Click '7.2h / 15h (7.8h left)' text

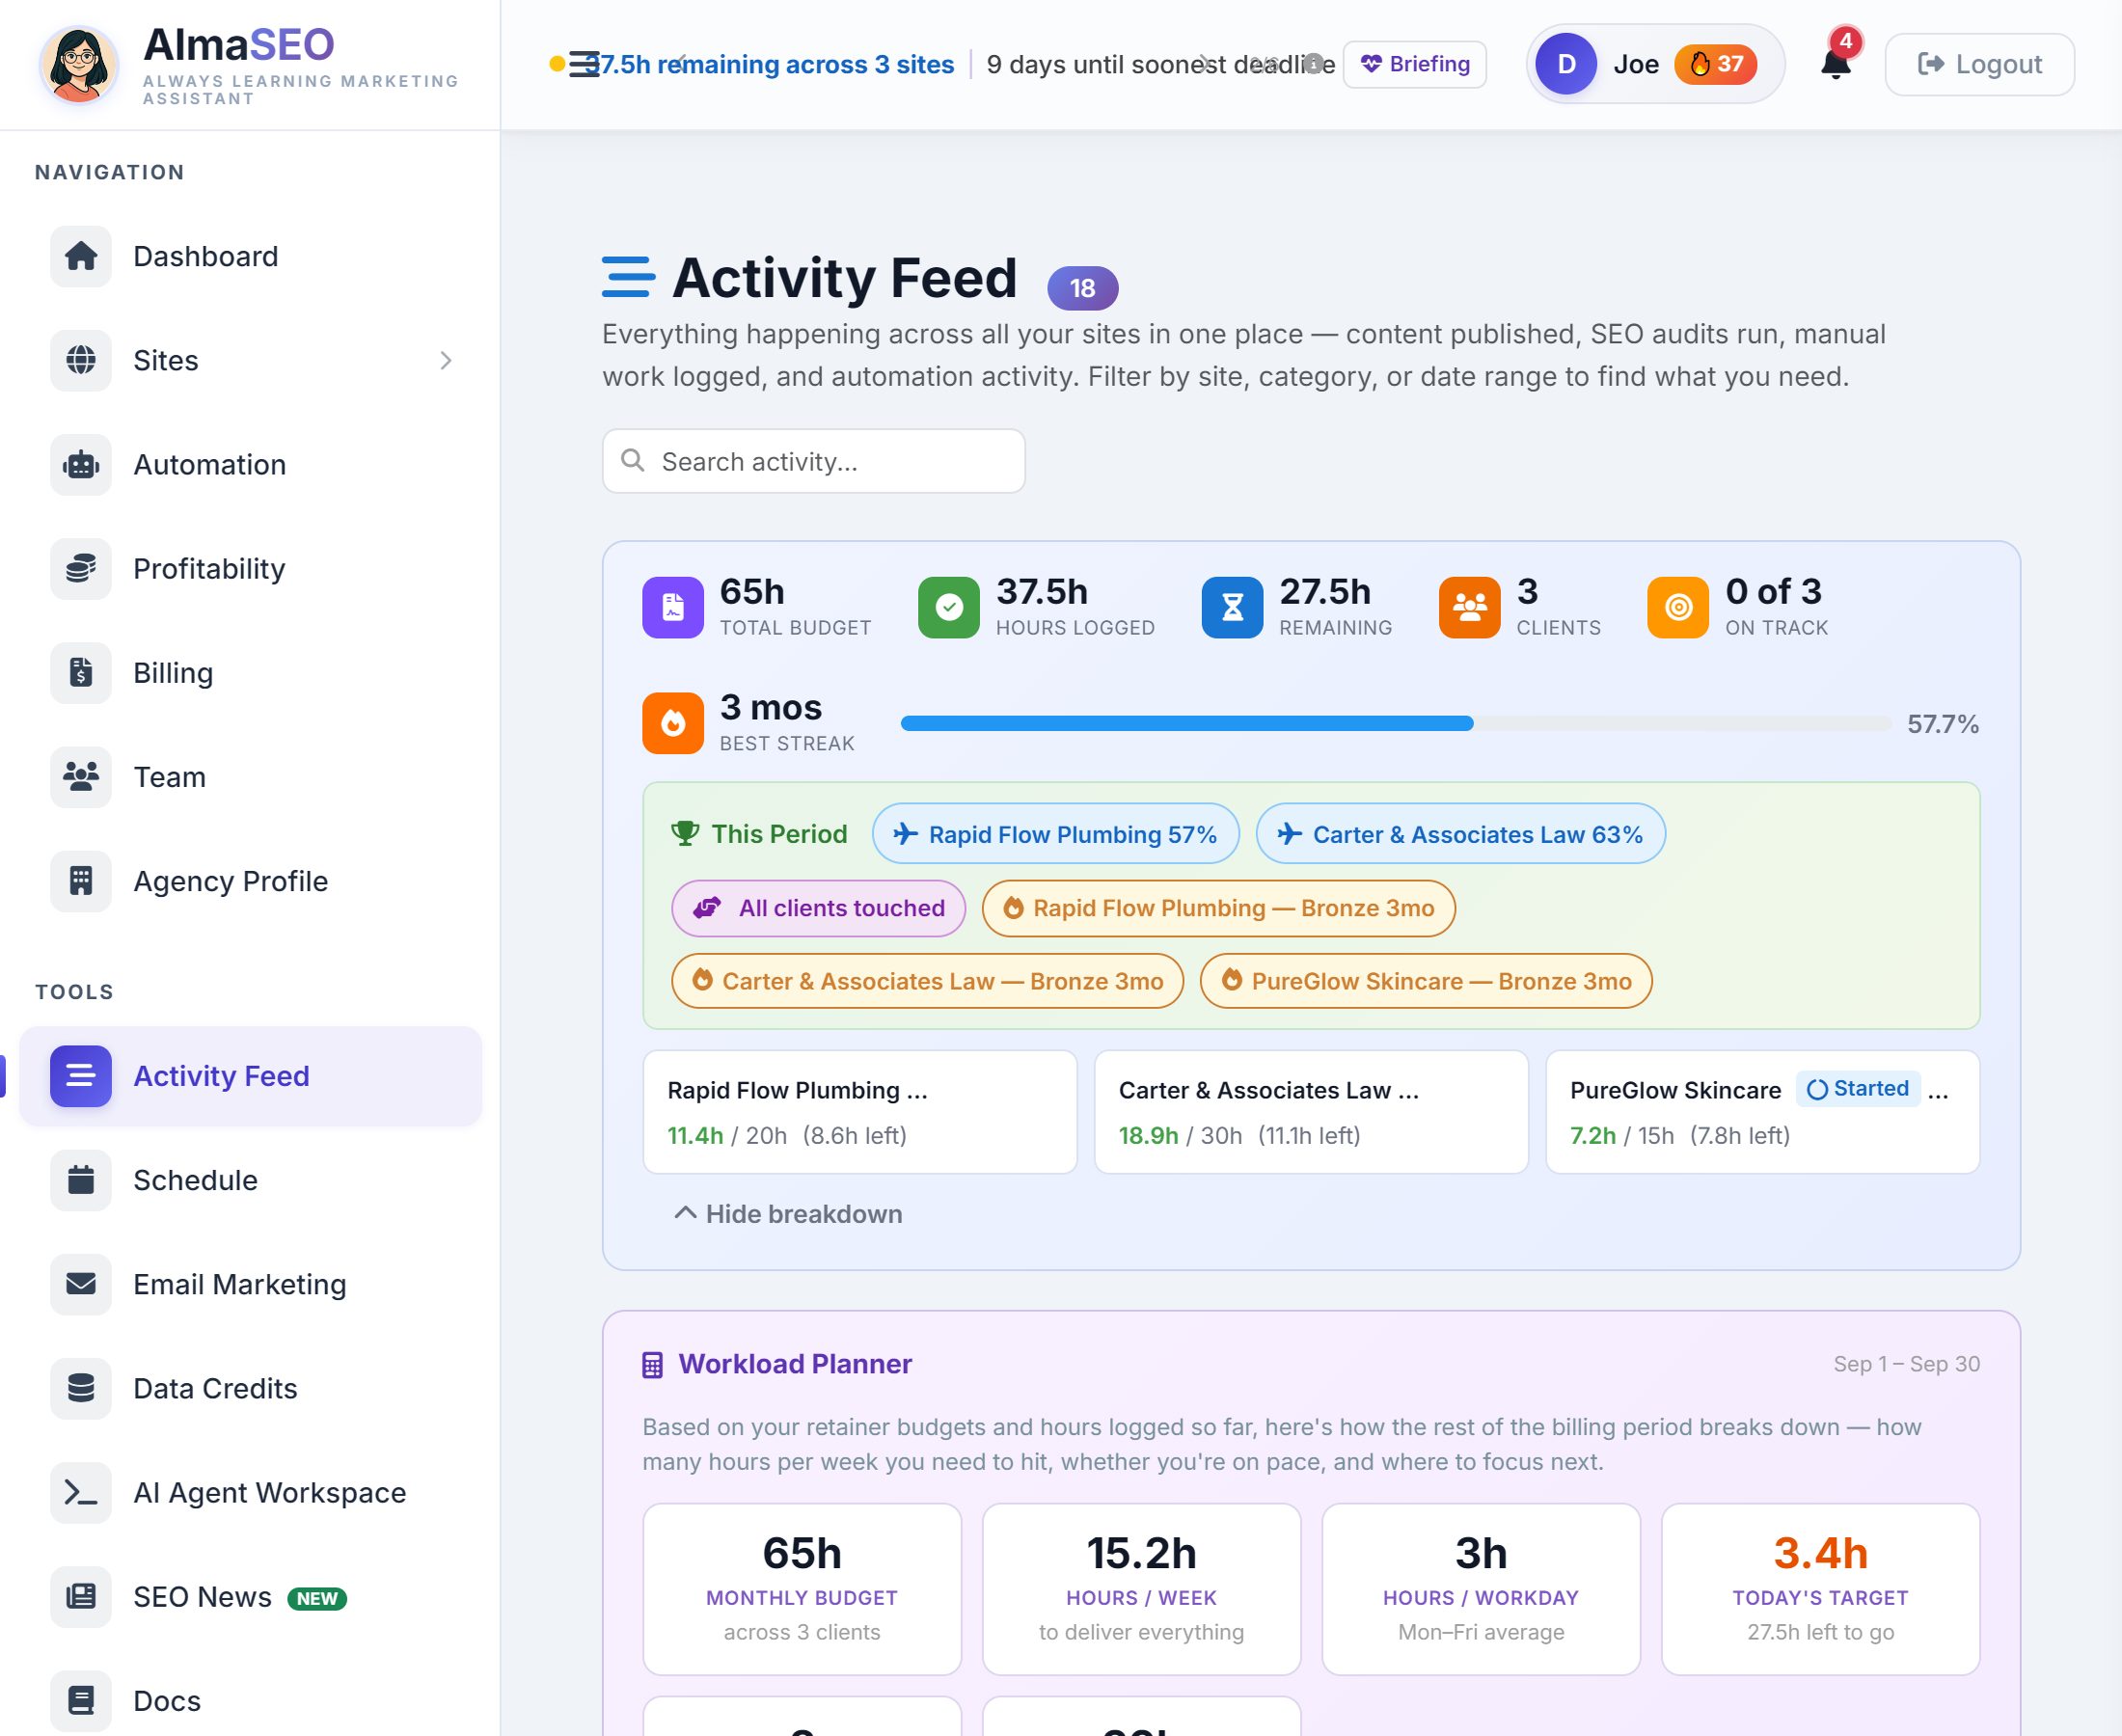click(x=1680, y=1136)
